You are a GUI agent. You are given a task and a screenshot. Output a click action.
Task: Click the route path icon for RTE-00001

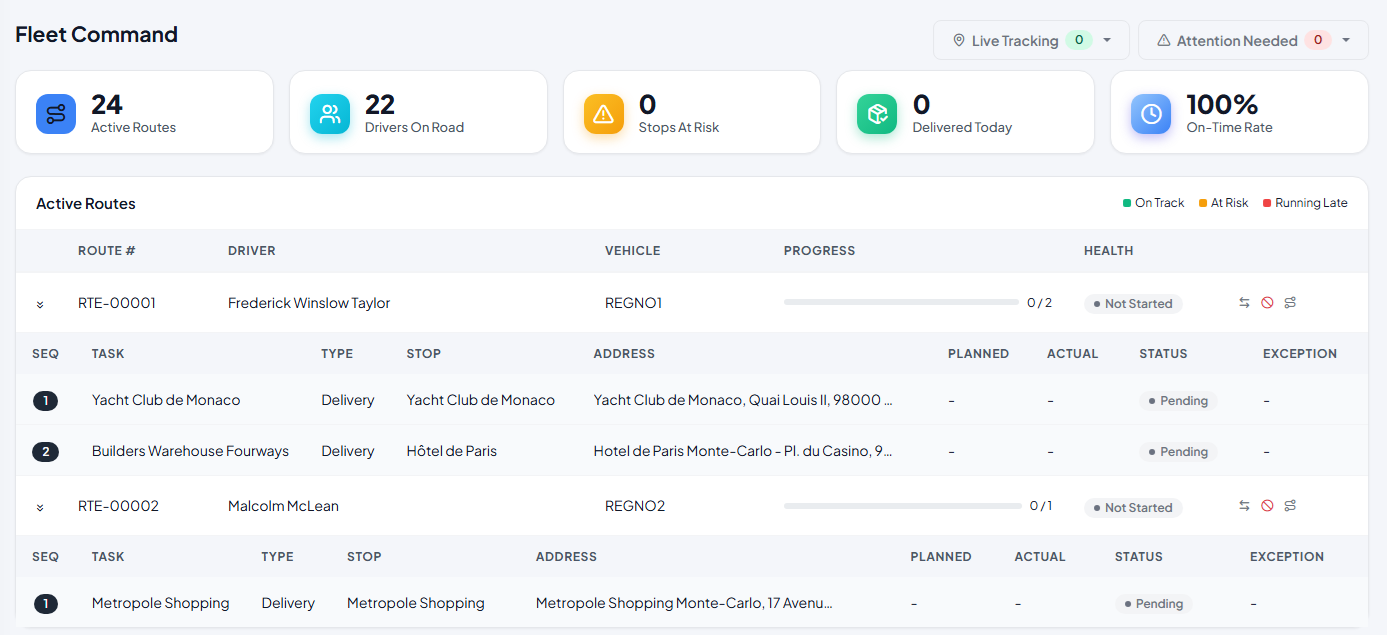[x=1290, y=303]
